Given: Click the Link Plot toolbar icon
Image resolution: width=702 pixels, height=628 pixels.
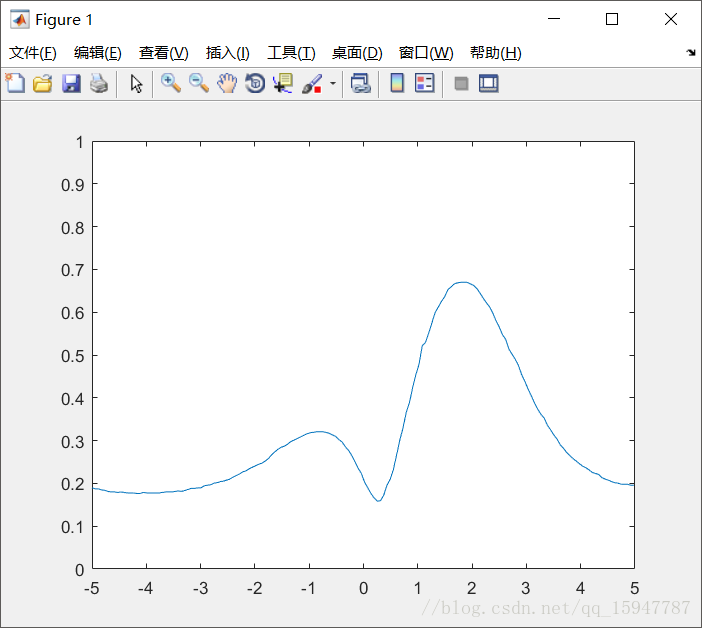Looking at the screenshot, I should tap(361, 84).
